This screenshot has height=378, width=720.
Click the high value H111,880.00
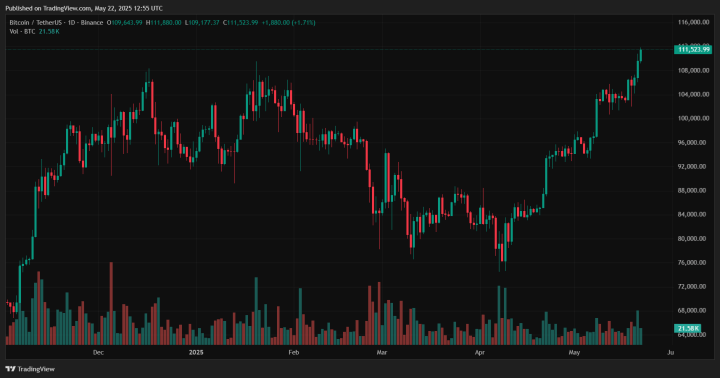(163, 23)
